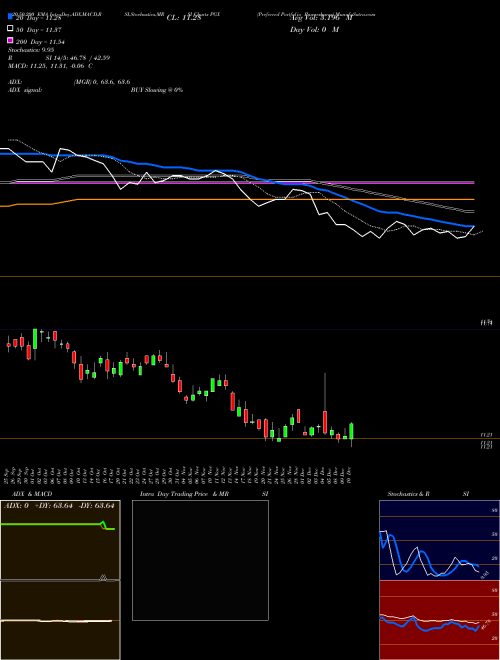Click the blue stochastics chart panel

(x=439, y=540)
